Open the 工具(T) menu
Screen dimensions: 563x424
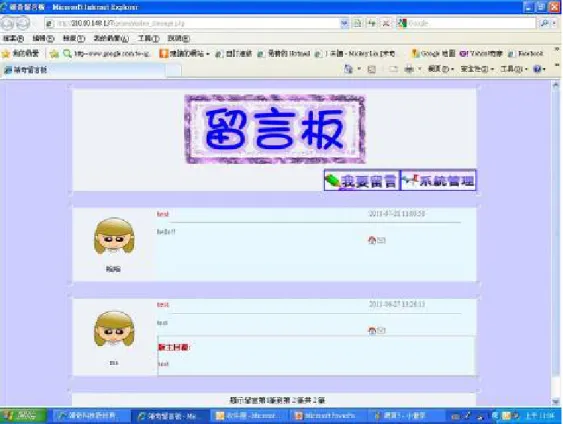point(149,38)
